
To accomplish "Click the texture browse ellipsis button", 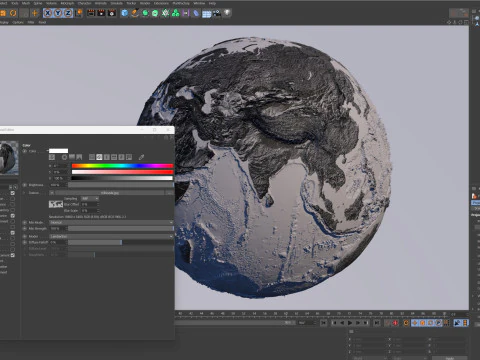I will [x=169, y=193].
